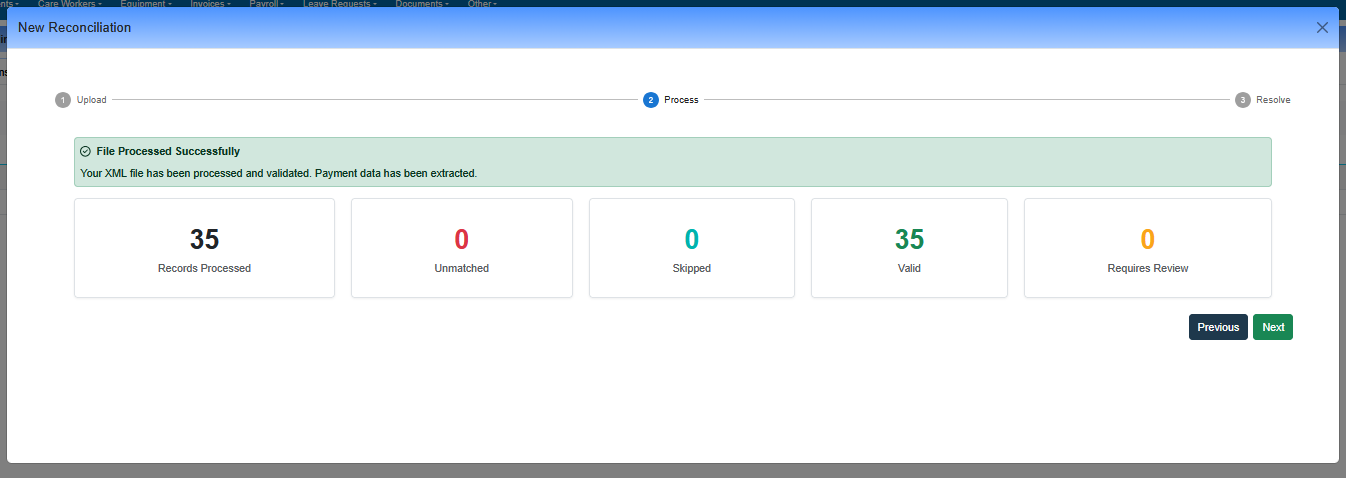Click the 'Your XML file has been processed' message
The width and height of the screenshot is (1346, 478).
point(279,174)
